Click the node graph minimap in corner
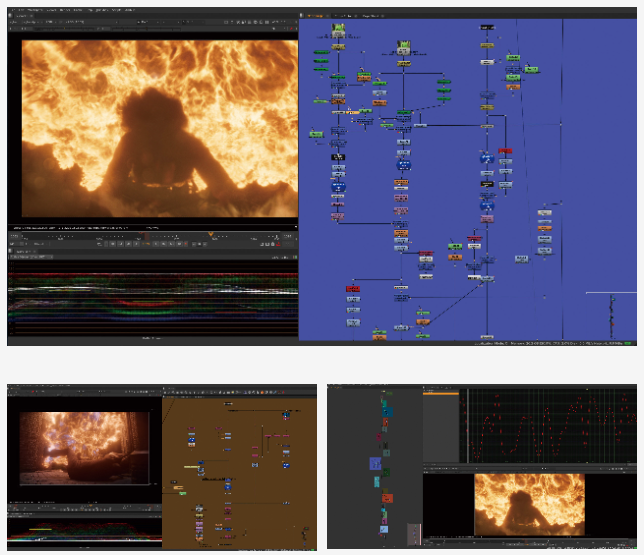The width and height of the screenshot is (644, 555). point(611,315)
